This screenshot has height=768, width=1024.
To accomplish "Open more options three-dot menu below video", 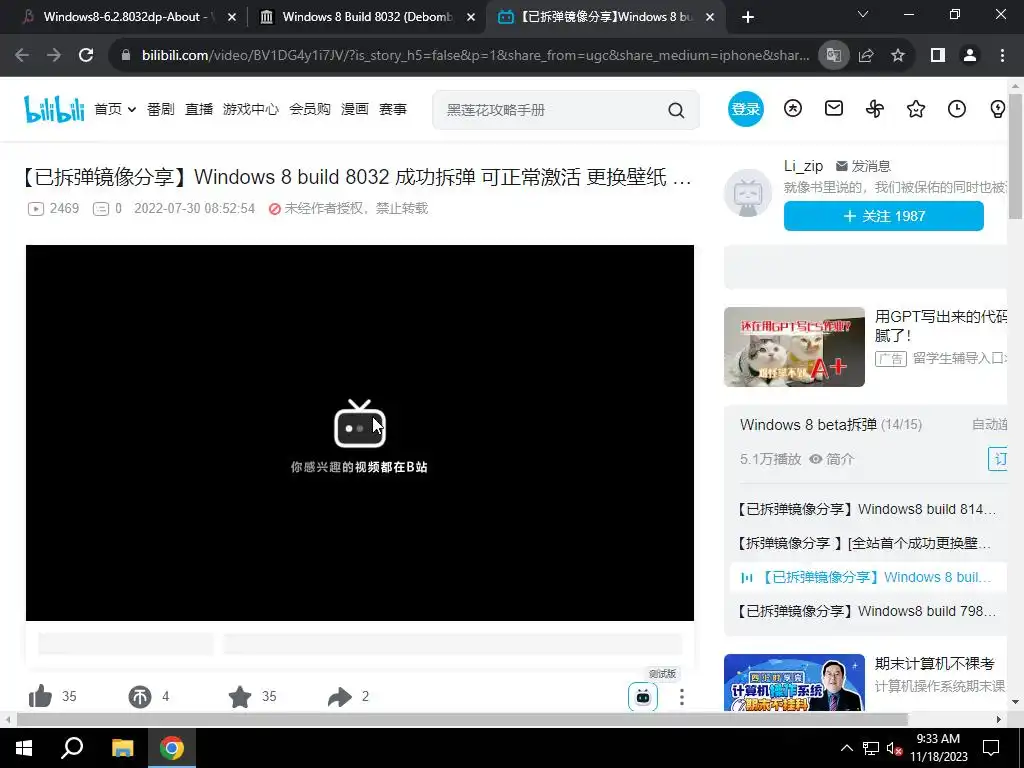I will click(x=682, y=697).
